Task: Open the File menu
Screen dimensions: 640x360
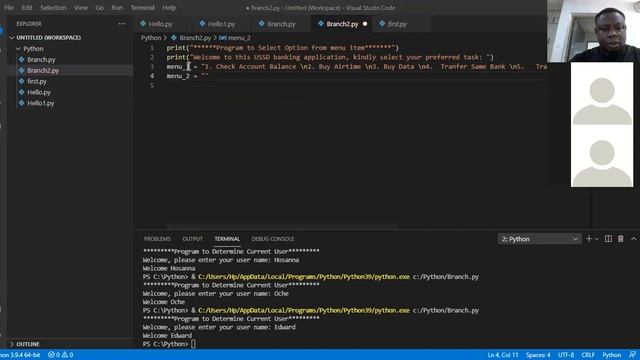Action: point(9,7)
